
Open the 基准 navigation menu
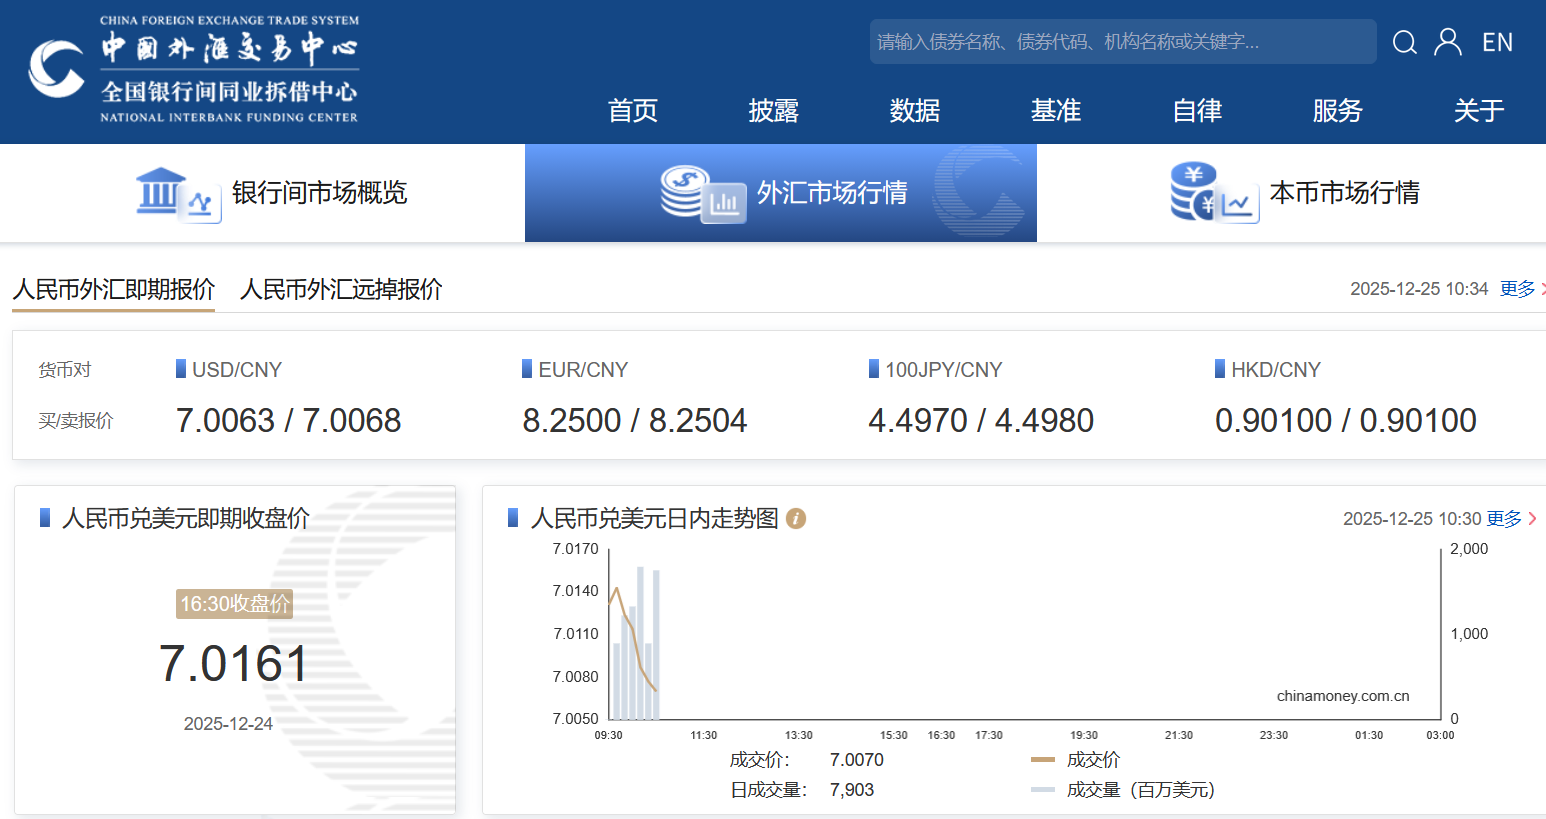click(1056, 110)
